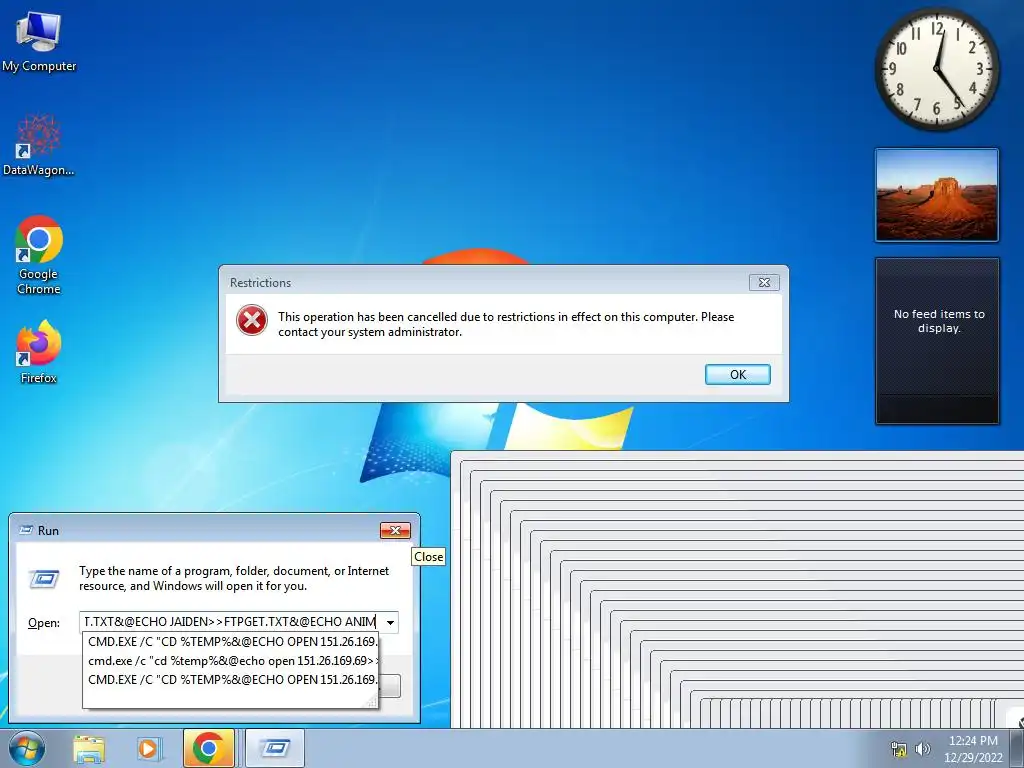Image resolution: width=1024 pixels, height=768 pixels.
Task: Open Windows Explorer from the taskbar
Action: pos(89,749)
